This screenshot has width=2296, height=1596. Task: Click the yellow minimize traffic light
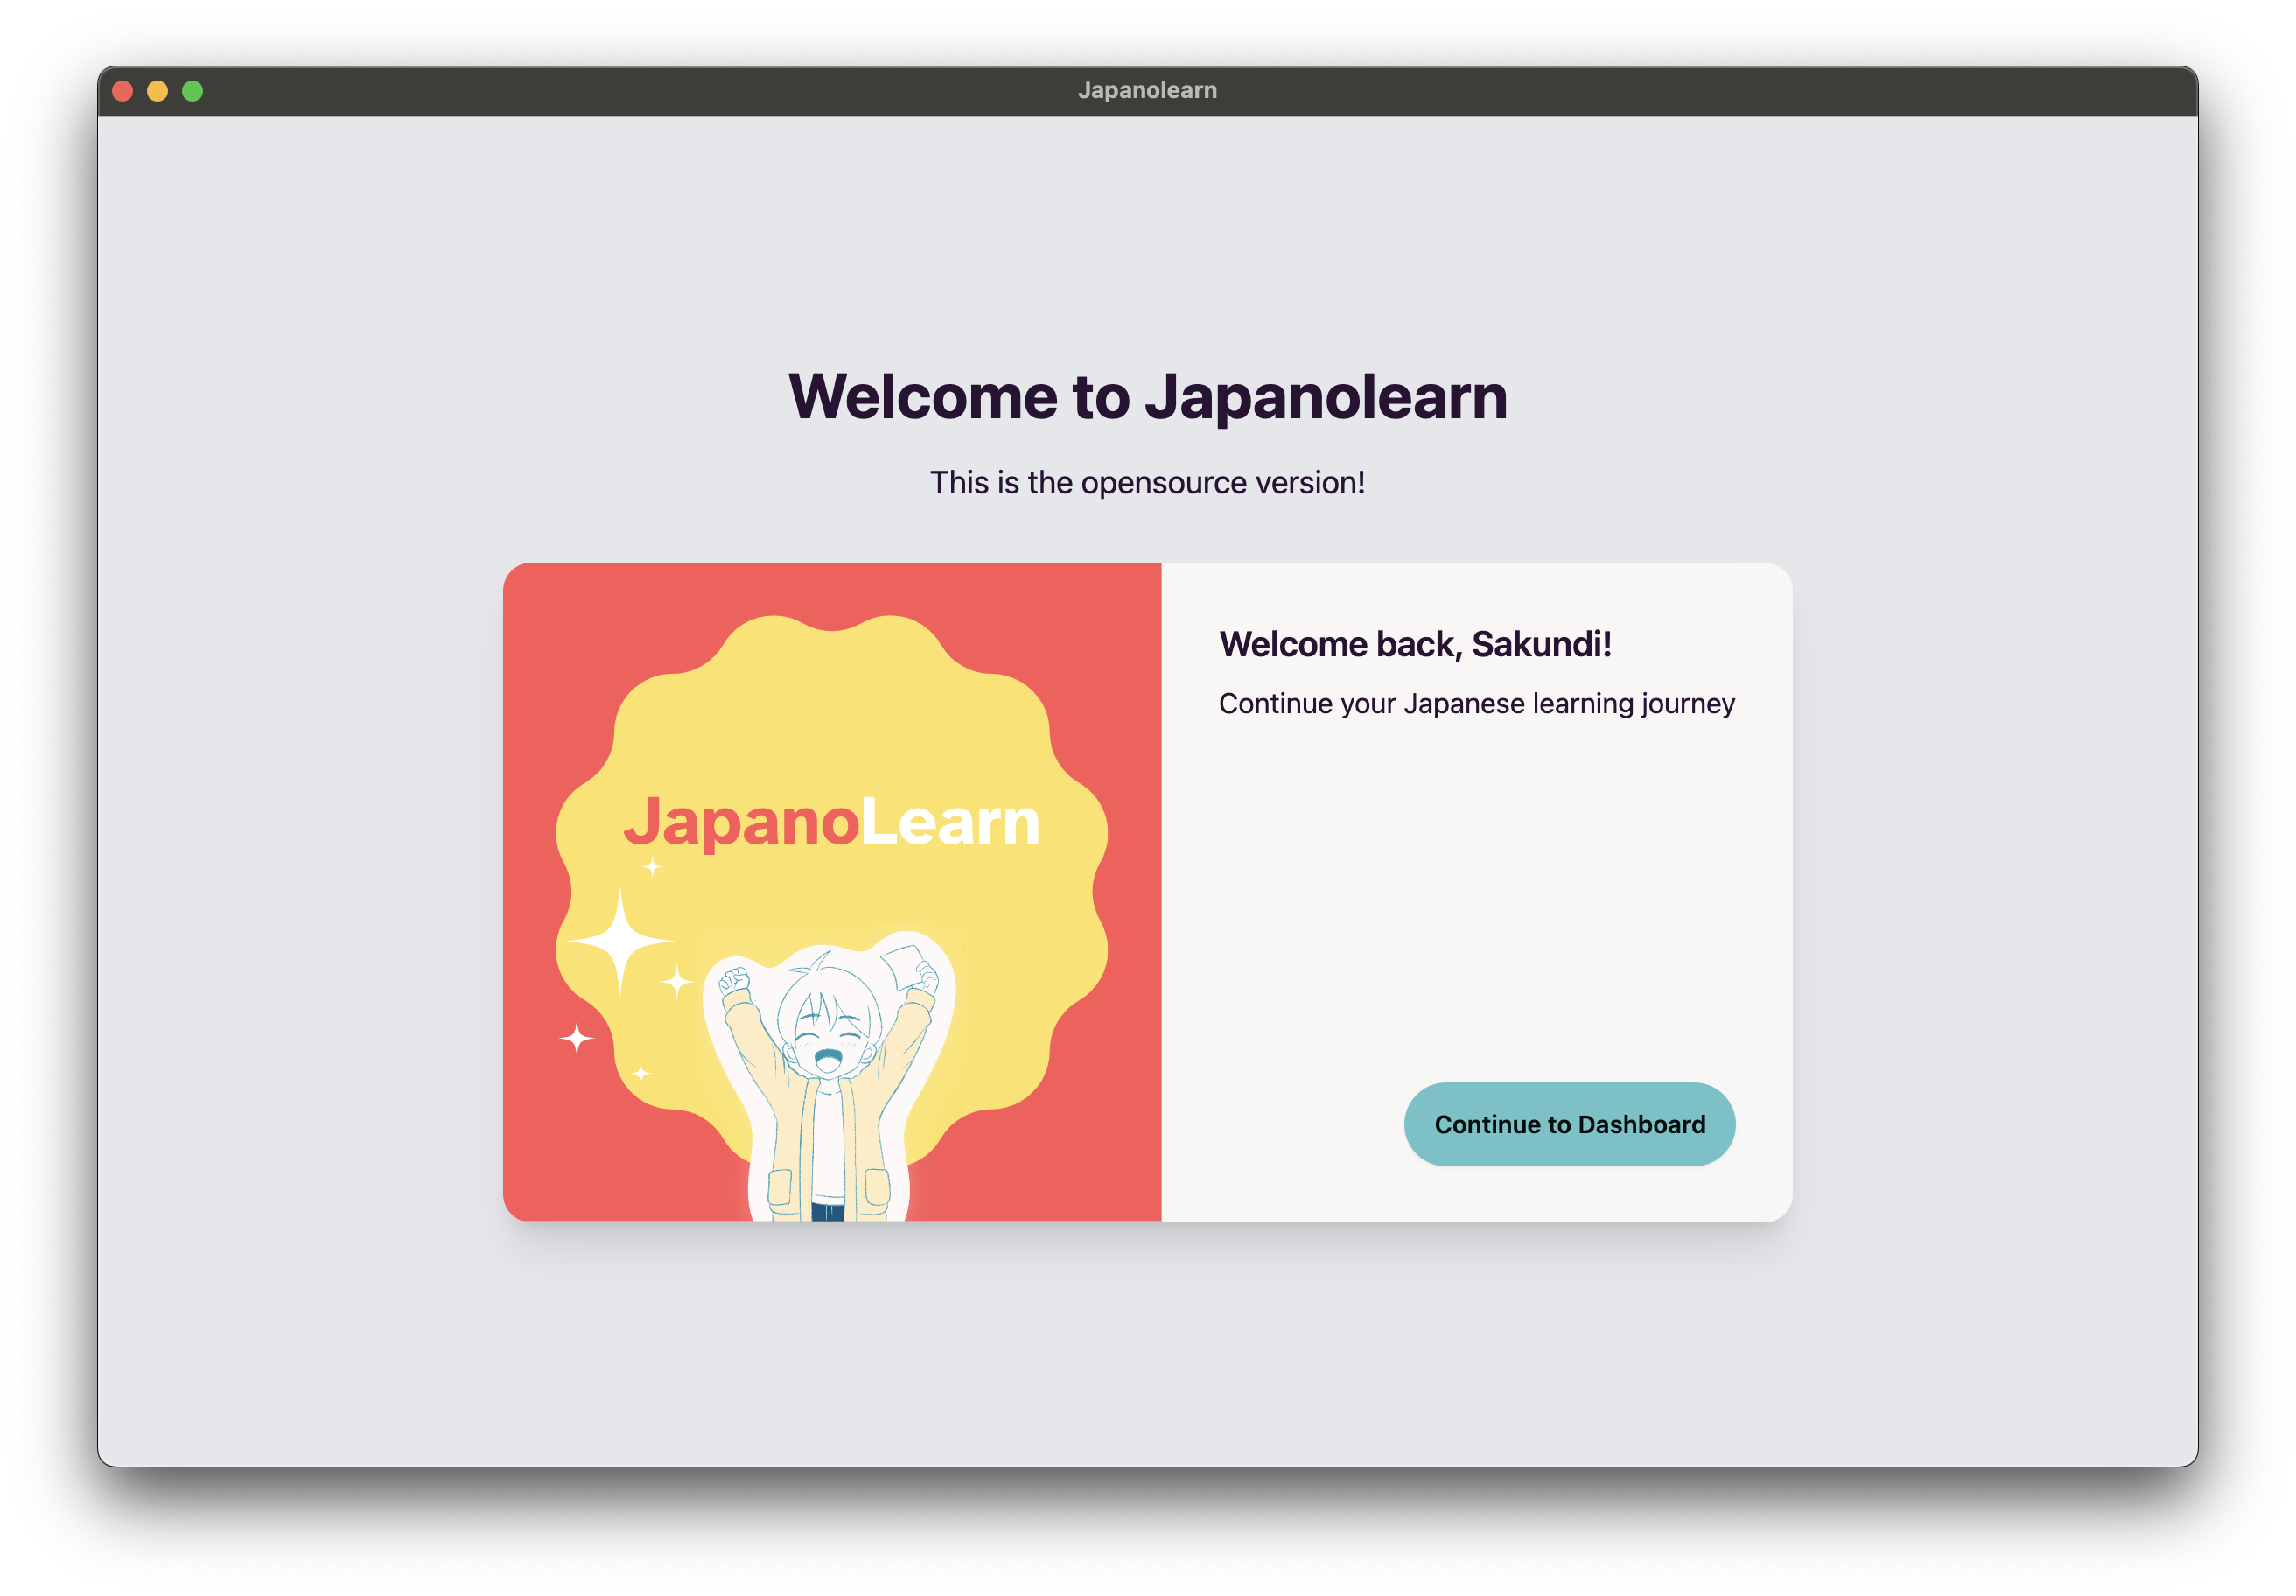coord(156,90)
